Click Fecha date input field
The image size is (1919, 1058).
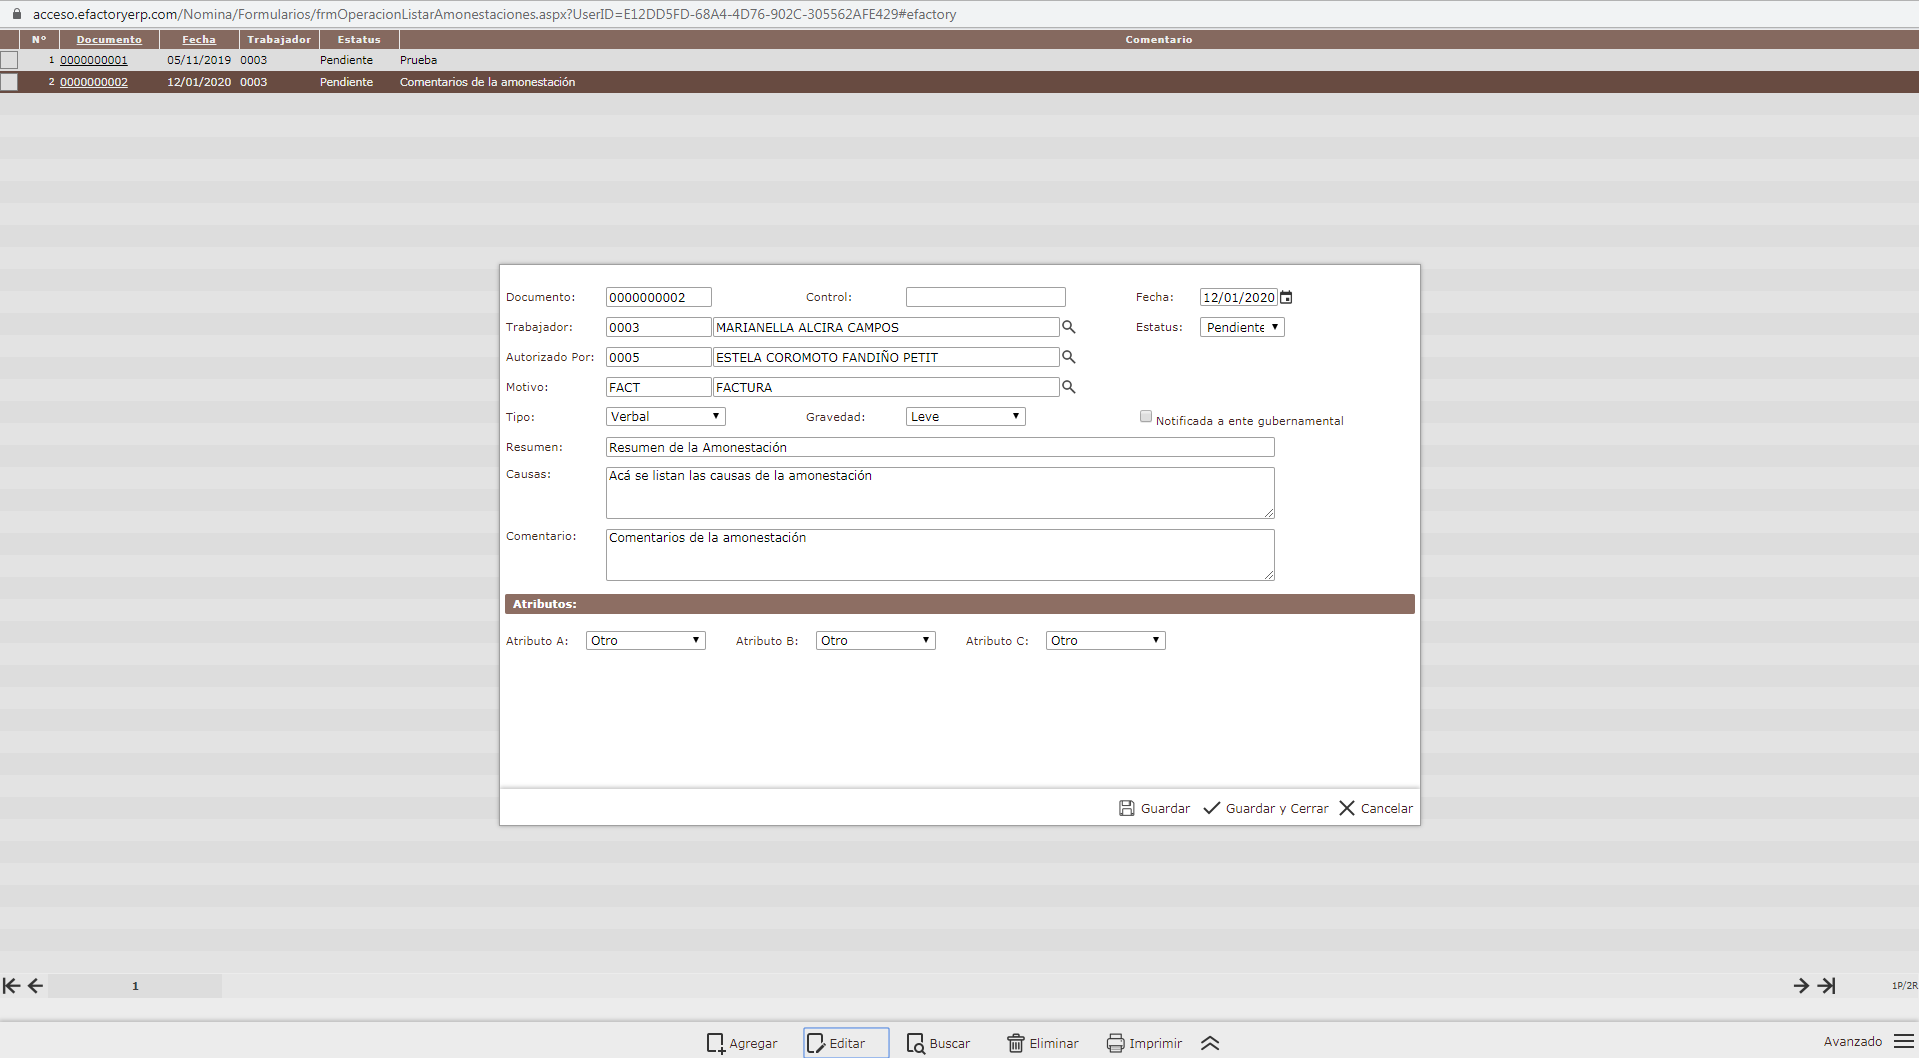coord(1239,297)
